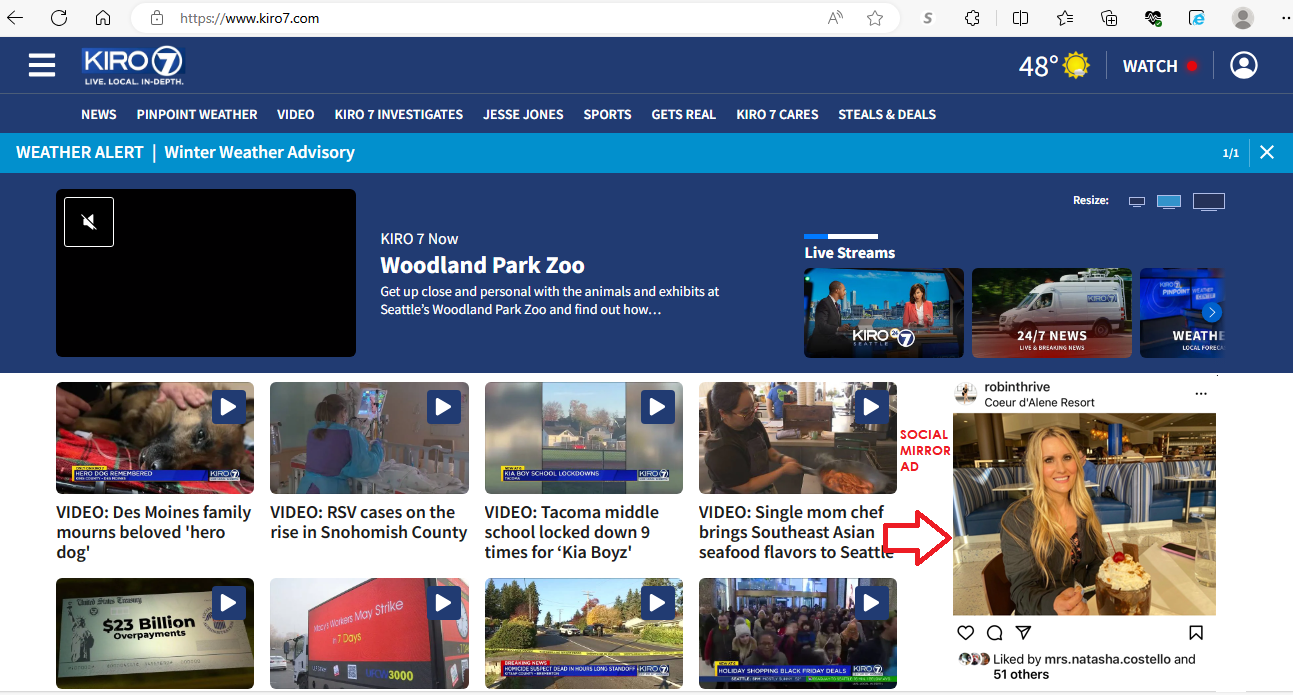Viewport: 1293px width, 695px height.
Task: Open the STEALS & DEALS section
Action: click(887, 114)
